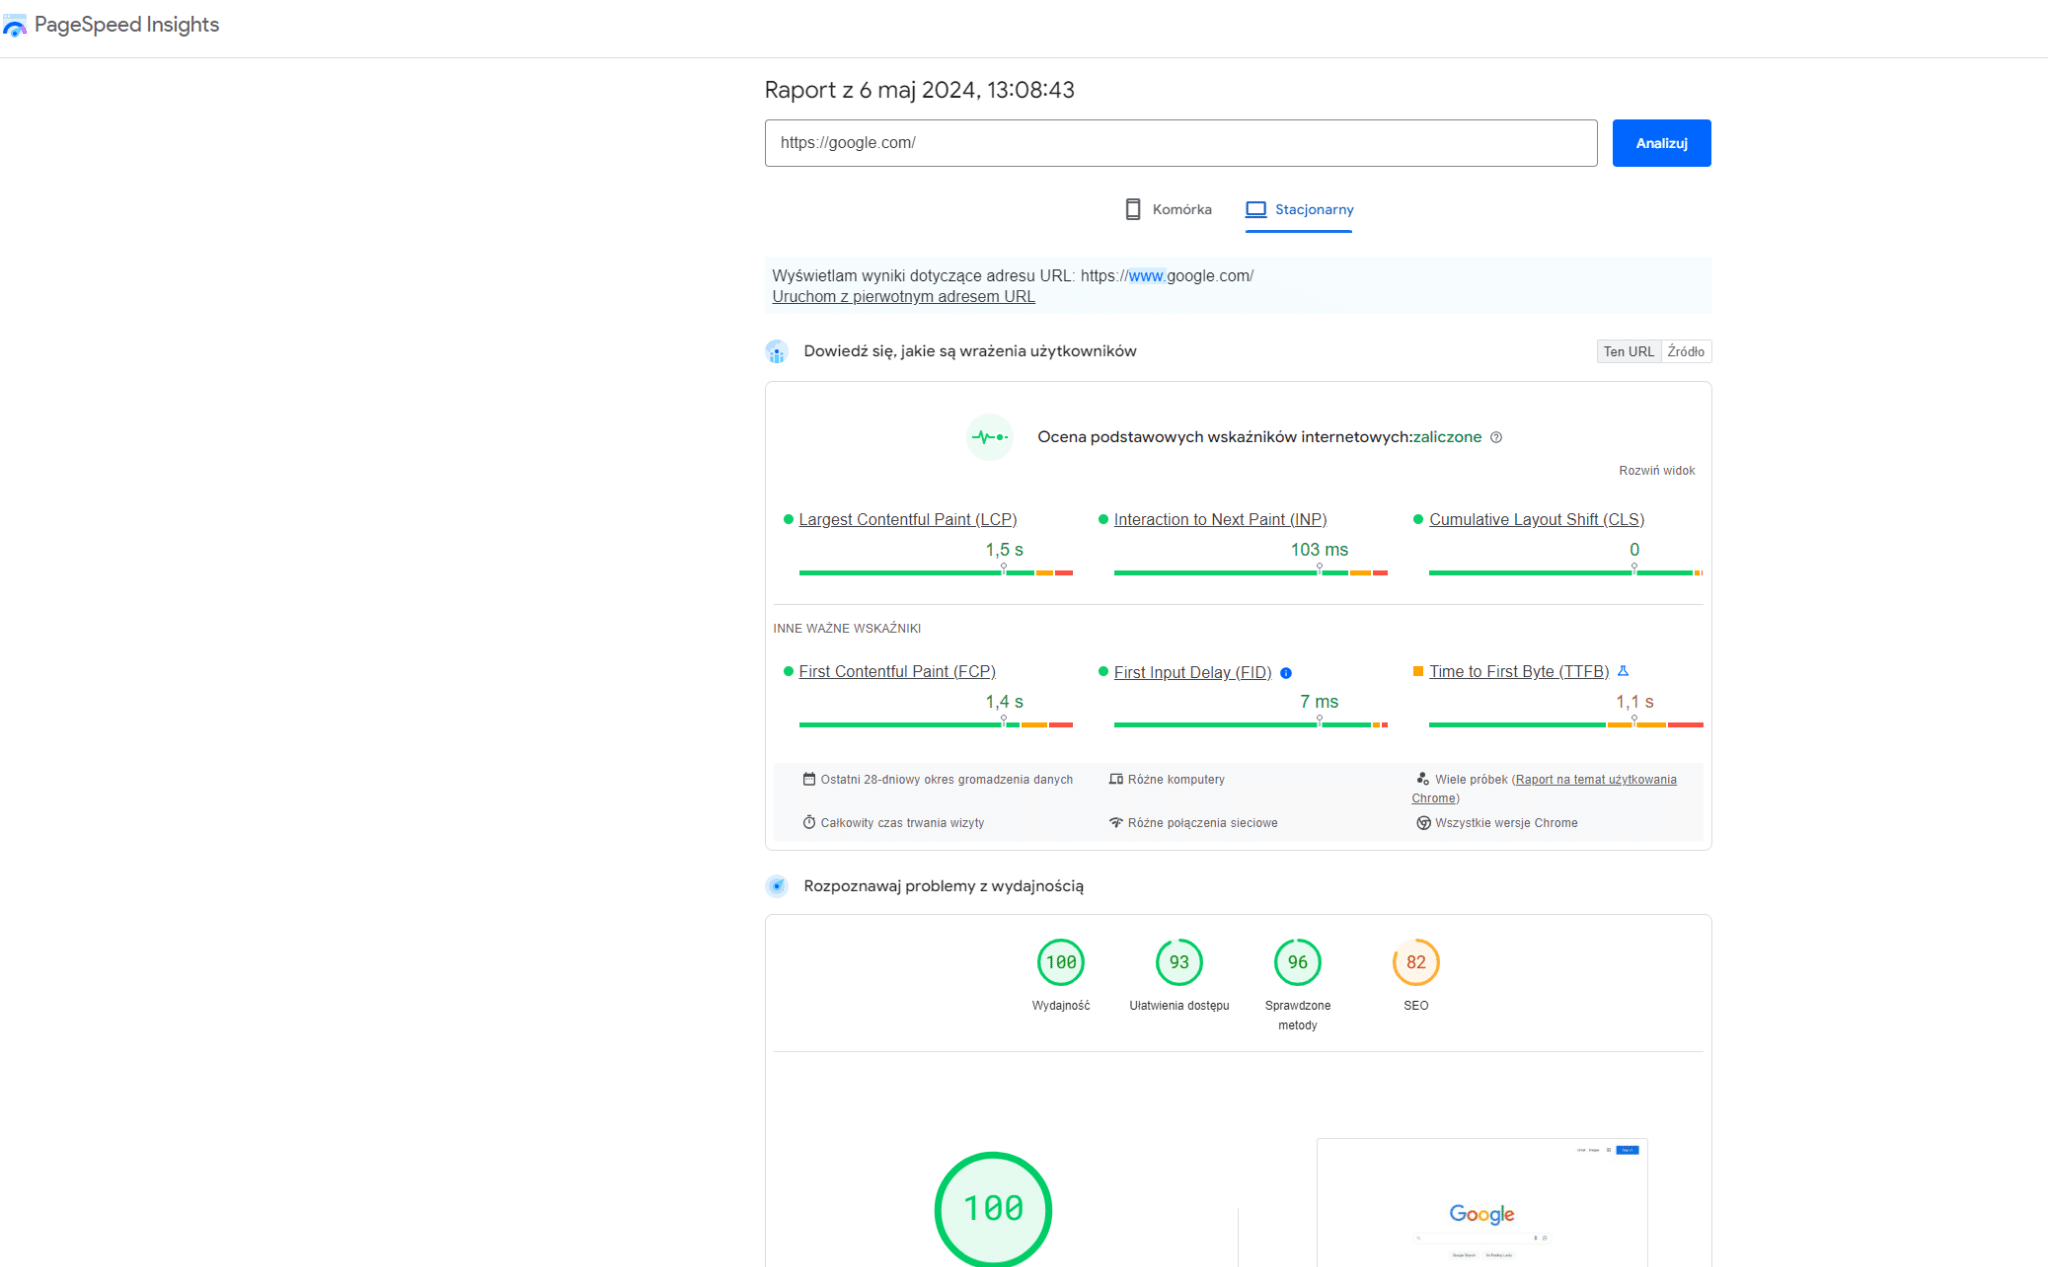2048x1267 pixels.
Task: Click the stopwatch icon for visit duration
Action: coord(809,822)
